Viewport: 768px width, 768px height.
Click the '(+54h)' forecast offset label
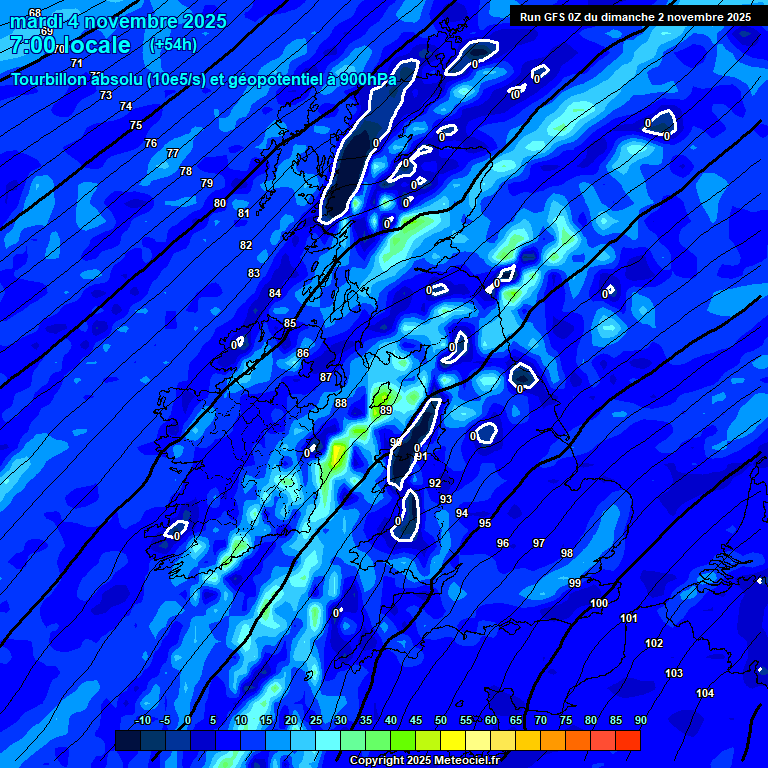click(x=173, y=45)
